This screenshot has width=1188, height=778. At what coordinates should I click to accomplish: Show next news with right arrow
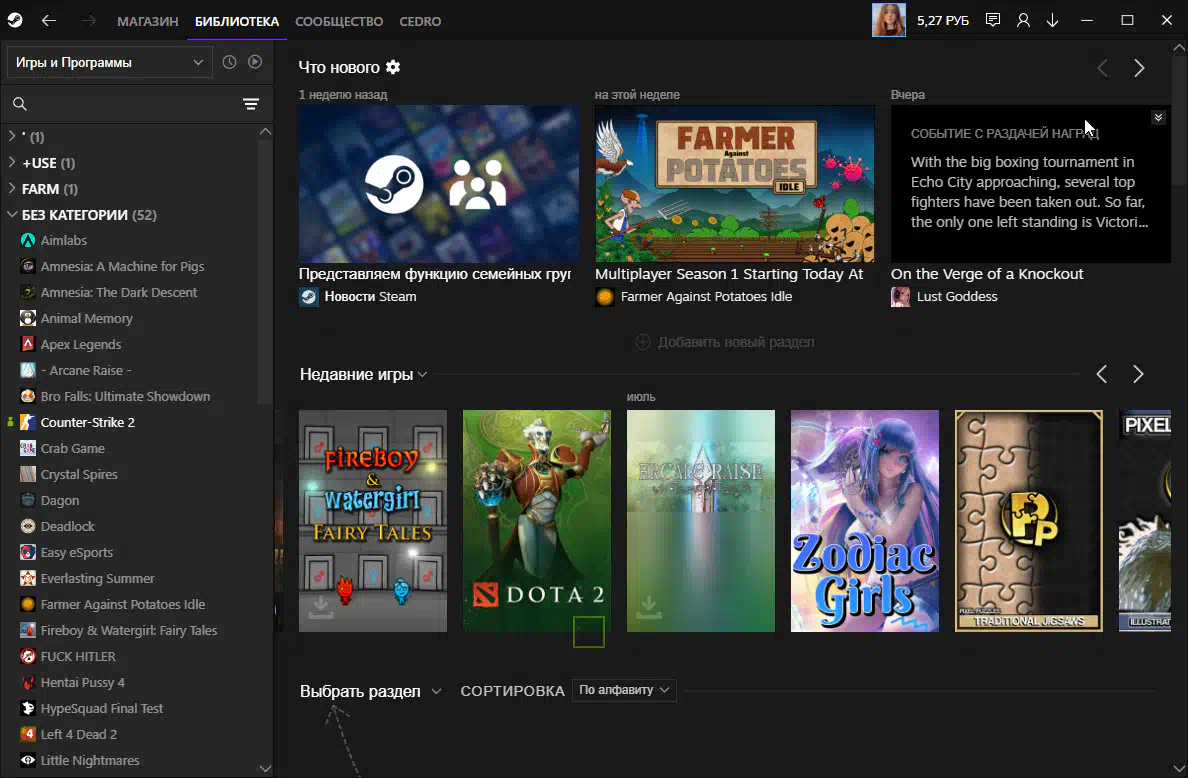(1139, 68)
